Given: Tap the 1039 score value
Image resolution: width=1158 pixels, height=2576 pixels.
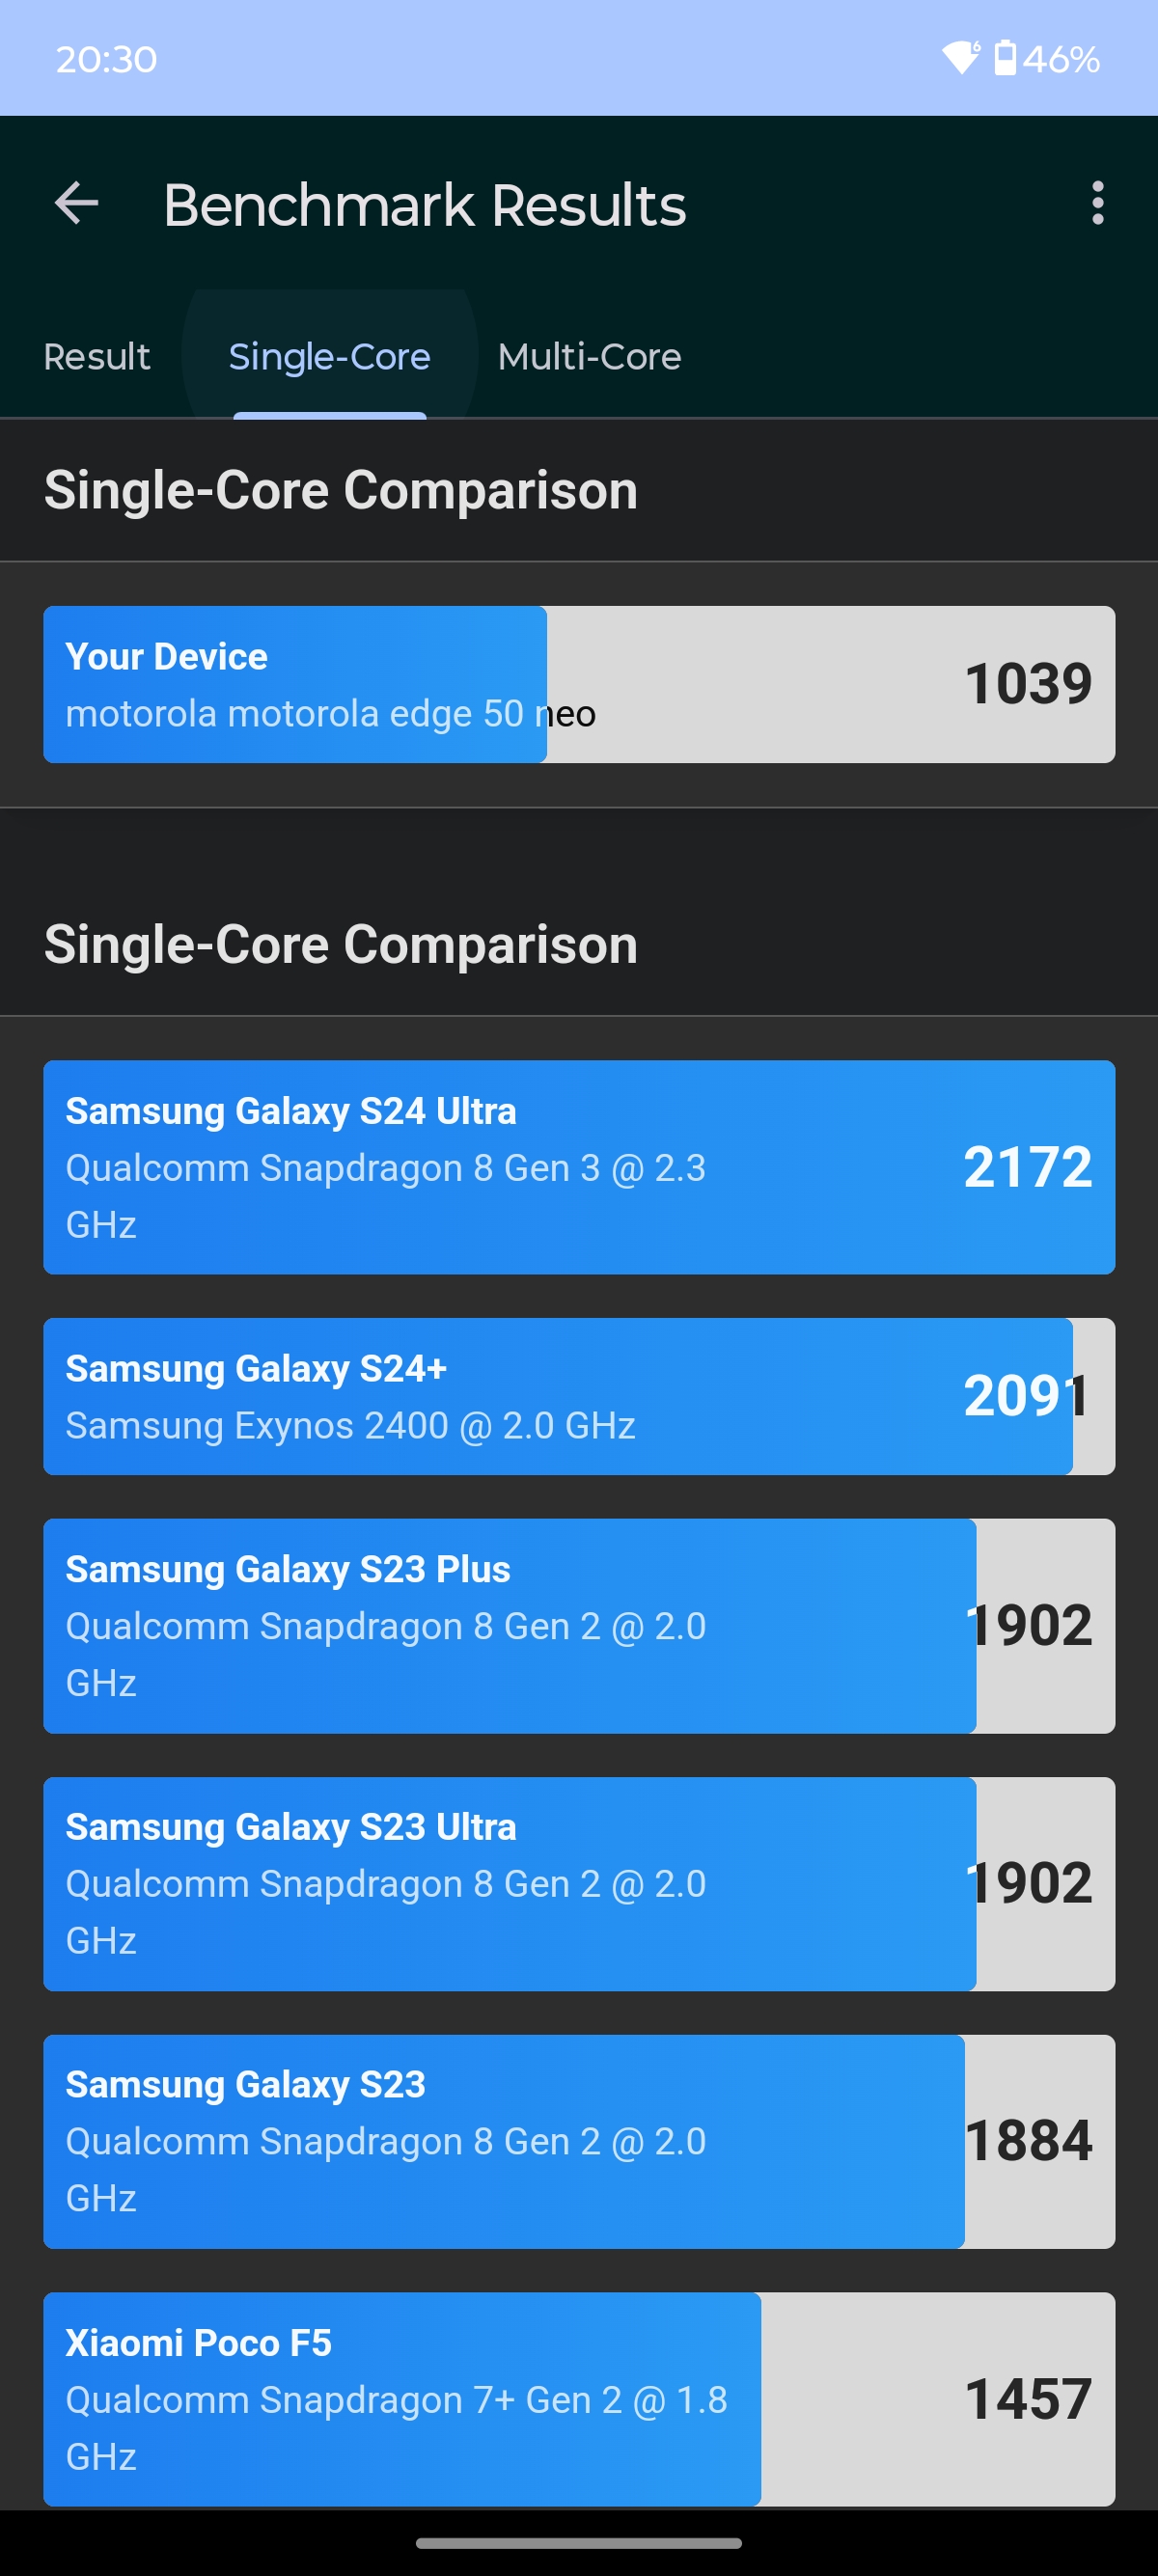Looking at the screenshot, I should [1028, 684].
